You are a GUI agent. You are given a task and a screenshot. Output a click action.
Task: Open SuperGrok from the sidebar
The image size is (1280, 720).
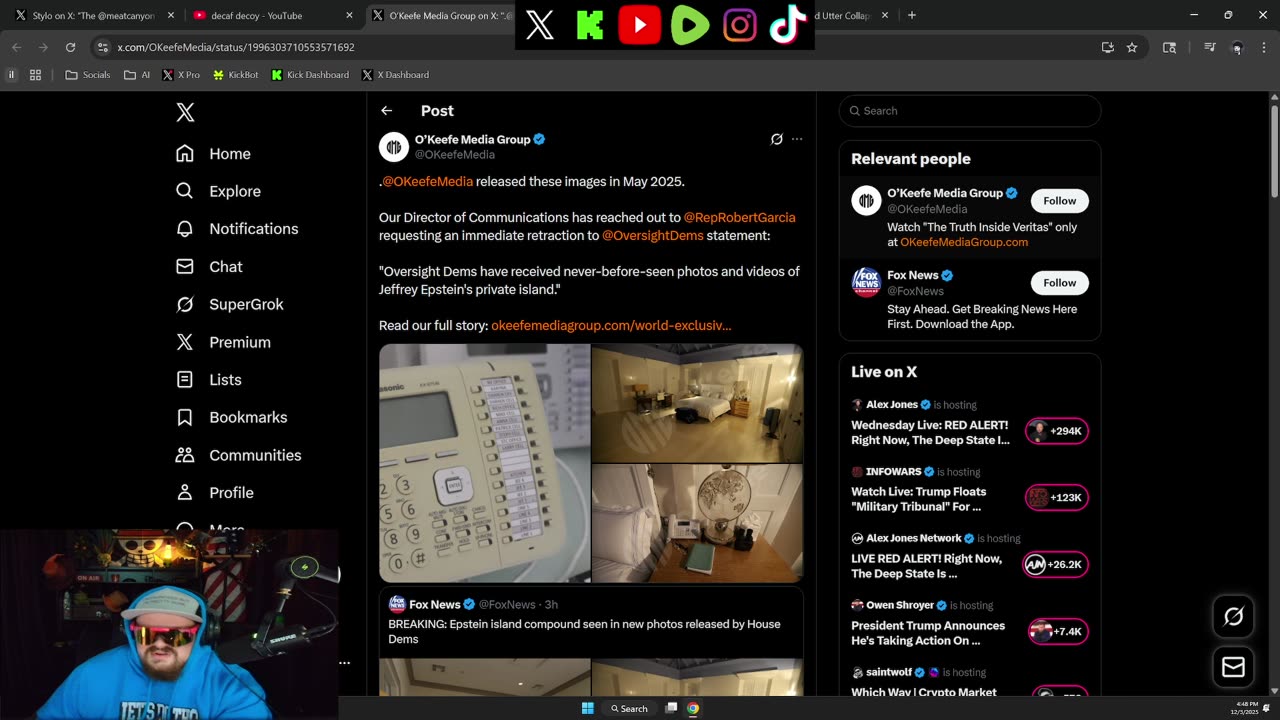[229, 304]
